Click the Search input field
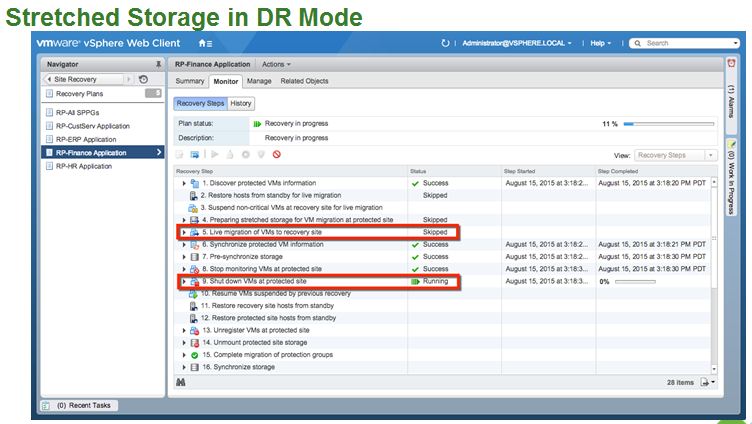The width and height of the screenshot is (752, 424). coord(678,43)
